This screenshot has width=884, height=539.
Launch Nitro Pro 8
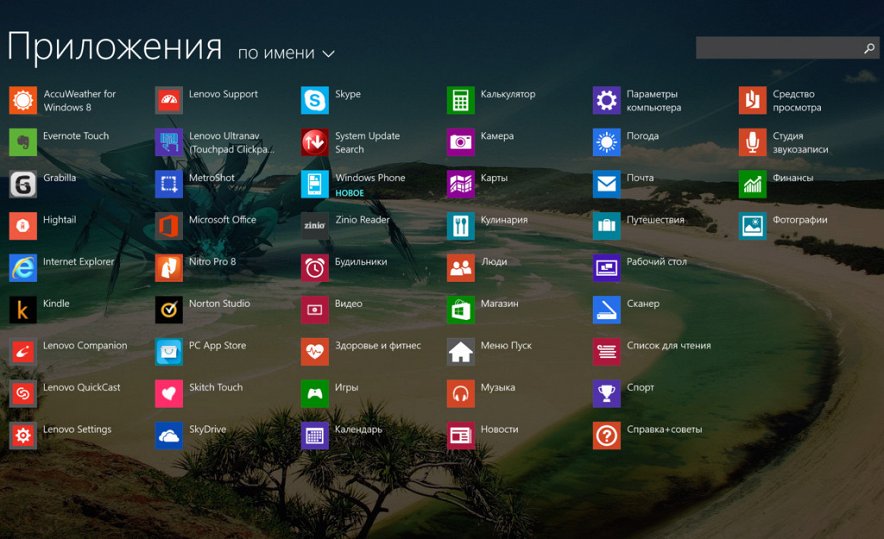(x=169, y=268)
